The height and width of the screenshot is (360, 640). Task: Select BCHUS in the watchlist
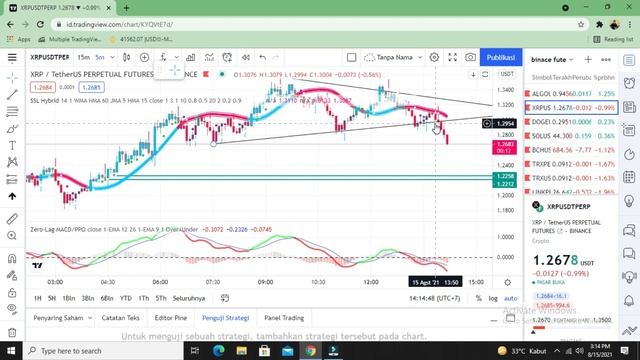pos(571,150)
